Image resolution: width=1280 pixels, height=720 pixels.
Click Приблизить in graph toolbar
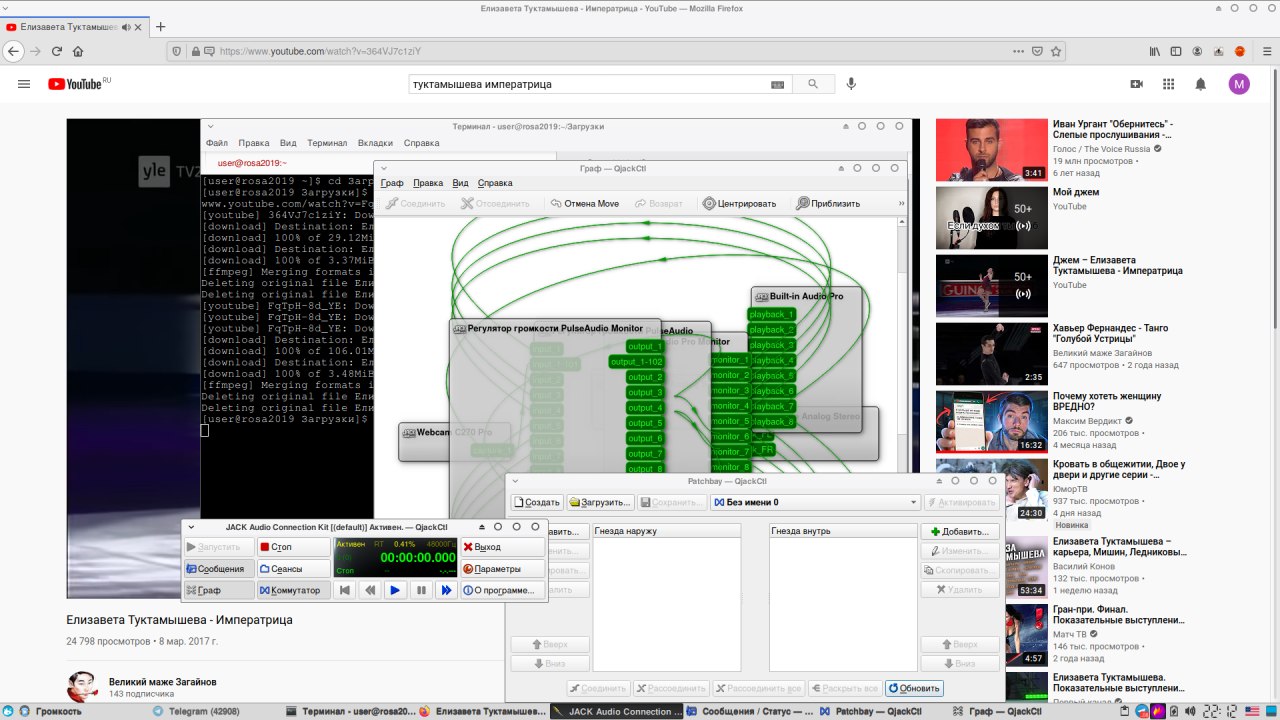[x=828, y=203]
